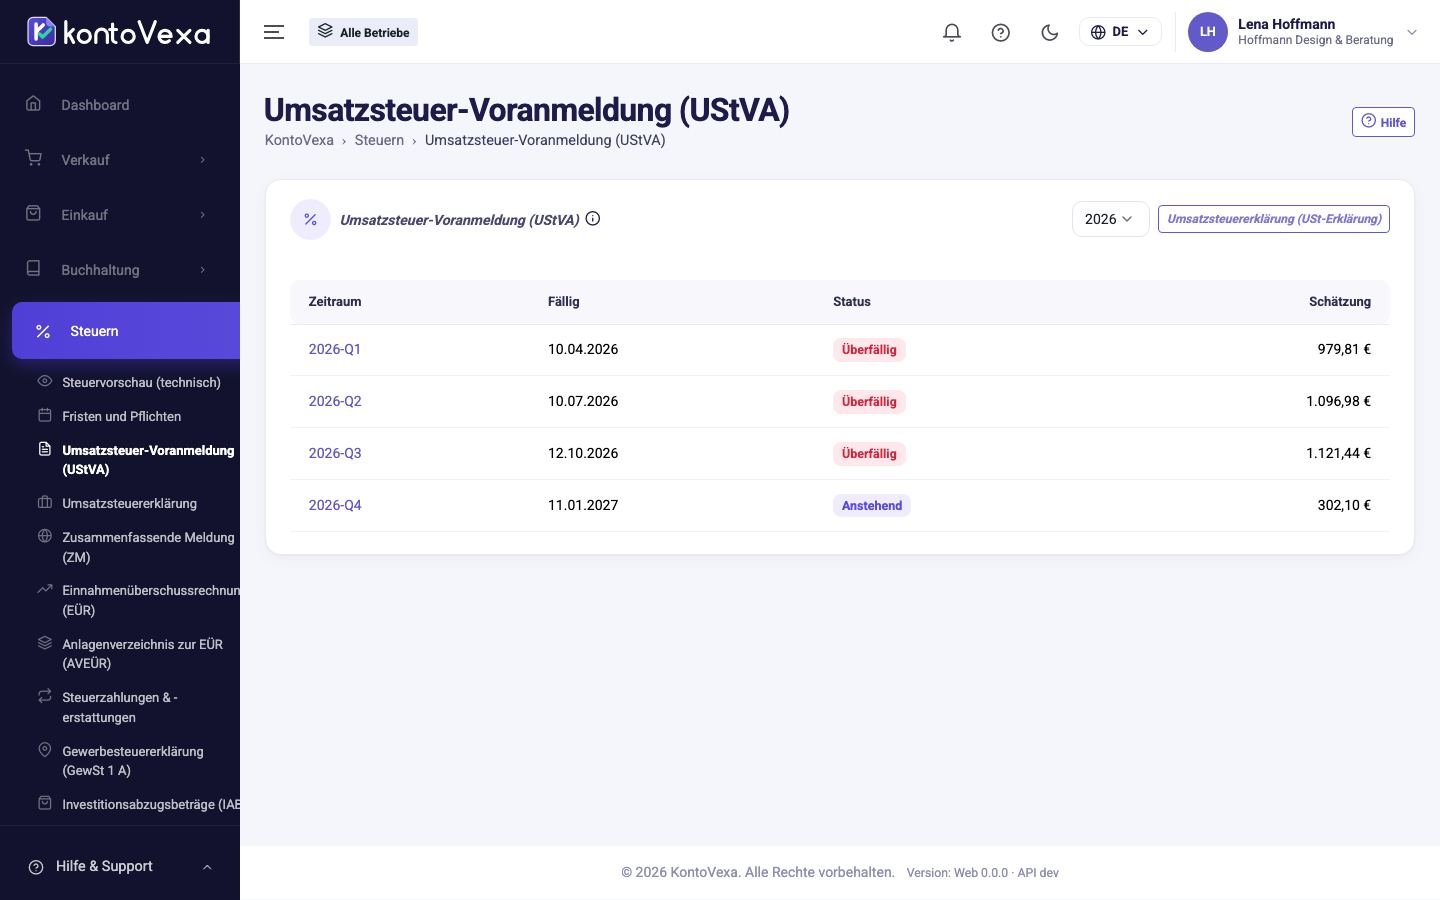The height and width of the screenshot is (900, 1440).
Task: Open Umsatzsteuererklärung in the sidebar
Action: tap(129, 503)
